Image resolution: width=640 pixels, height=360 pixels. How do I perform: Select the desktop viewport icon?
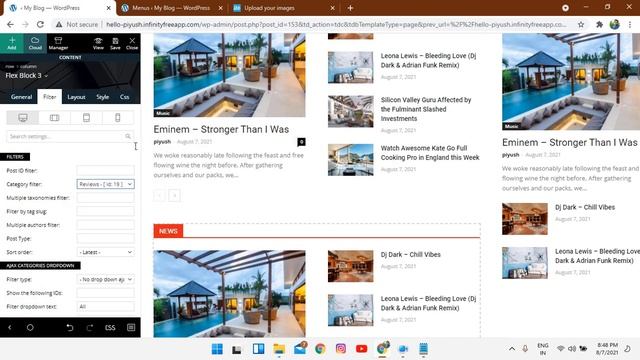click(x=23, y=118)
